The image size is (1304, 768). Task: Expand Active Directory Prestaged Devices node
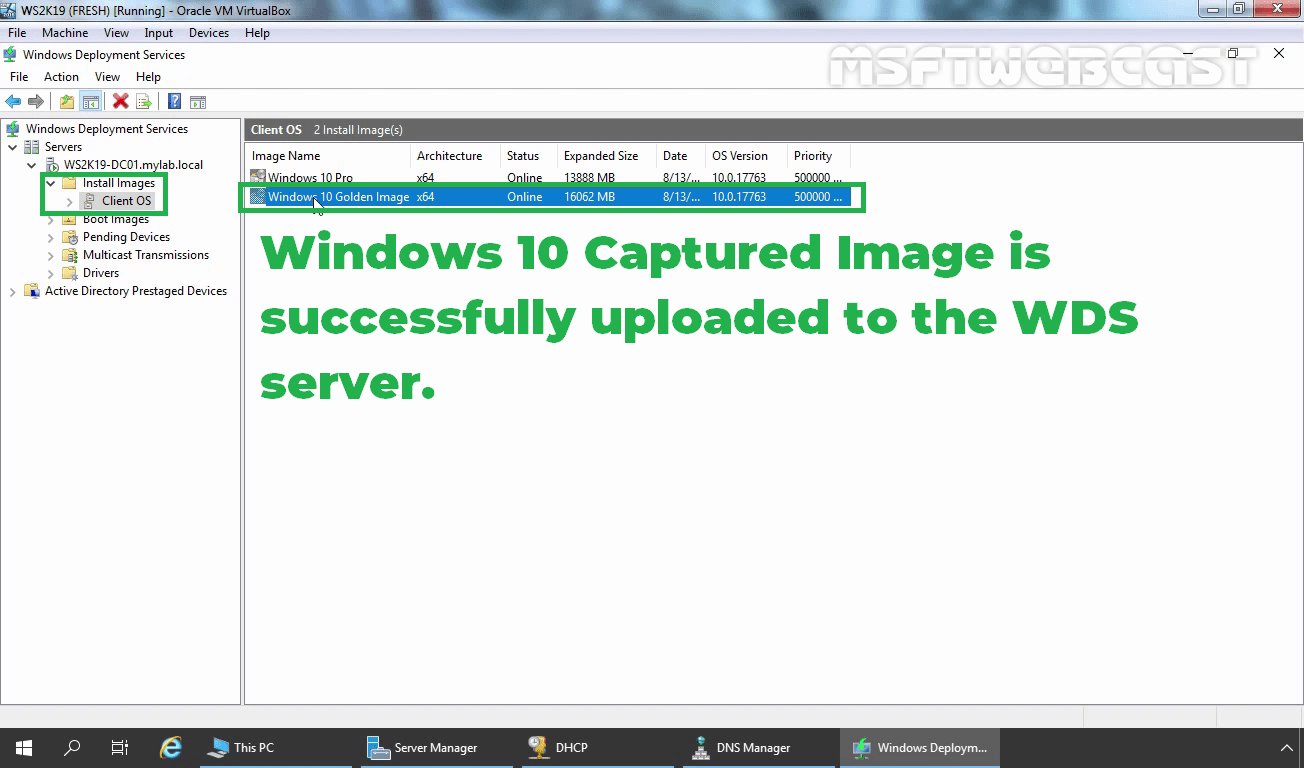click(12, 291)
